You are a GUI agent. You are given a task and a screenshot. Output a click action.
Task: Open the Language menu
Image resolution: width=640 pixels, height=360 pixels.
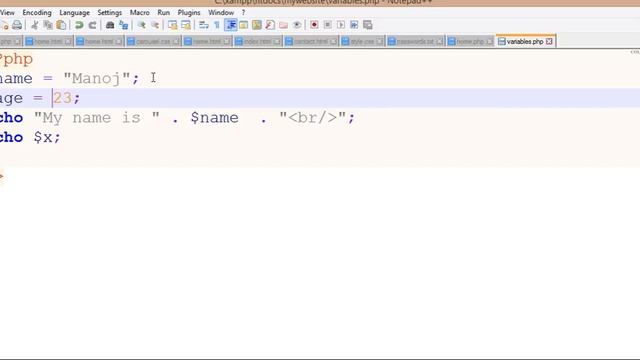(x=74, y=13)
